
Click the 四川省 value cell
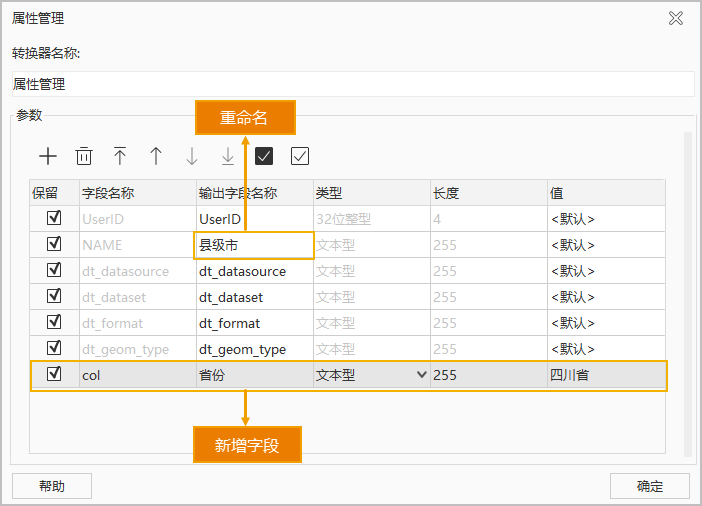coord(606,375)
